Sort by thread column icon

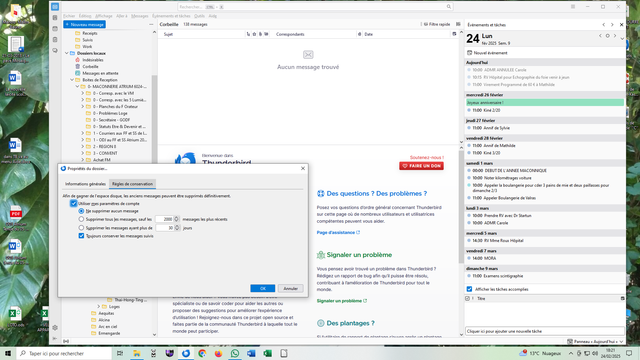(248, 34)
